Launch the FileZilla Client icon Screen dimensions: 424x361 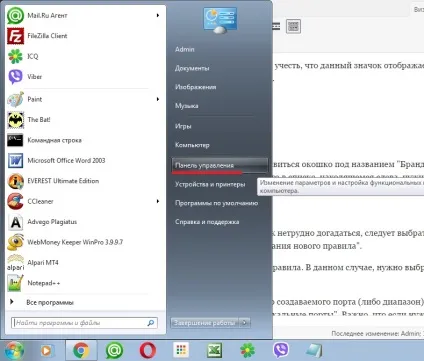click(x=15, y=36)
